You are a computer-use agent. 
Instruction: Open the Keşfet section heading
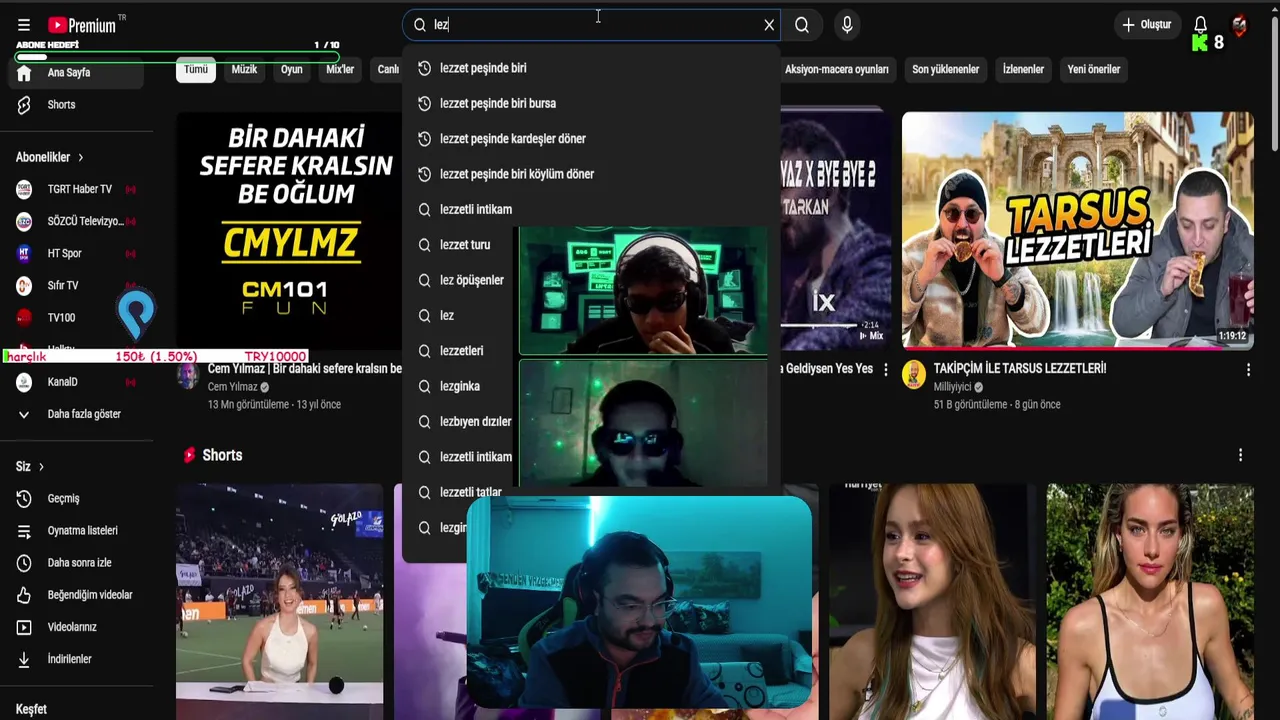click(31, 709)
